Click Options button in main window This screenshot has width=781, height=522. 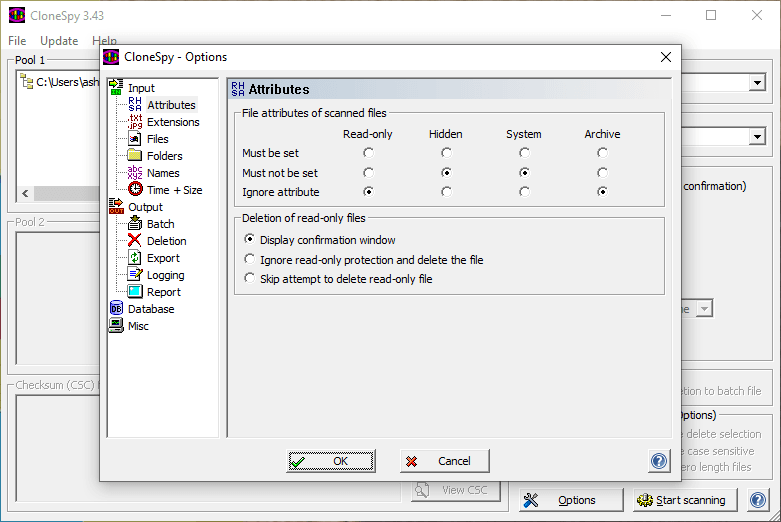pyautogui.click(x=571, y=500)
